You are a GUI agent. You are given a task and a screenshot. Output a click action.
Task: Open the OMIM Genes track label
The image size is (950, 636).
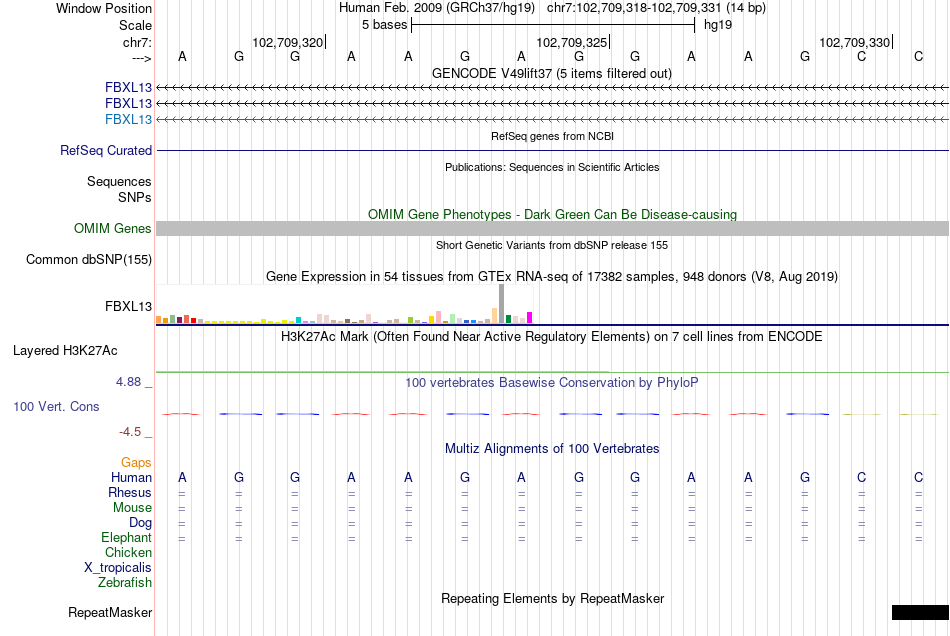tap(113, 228)
